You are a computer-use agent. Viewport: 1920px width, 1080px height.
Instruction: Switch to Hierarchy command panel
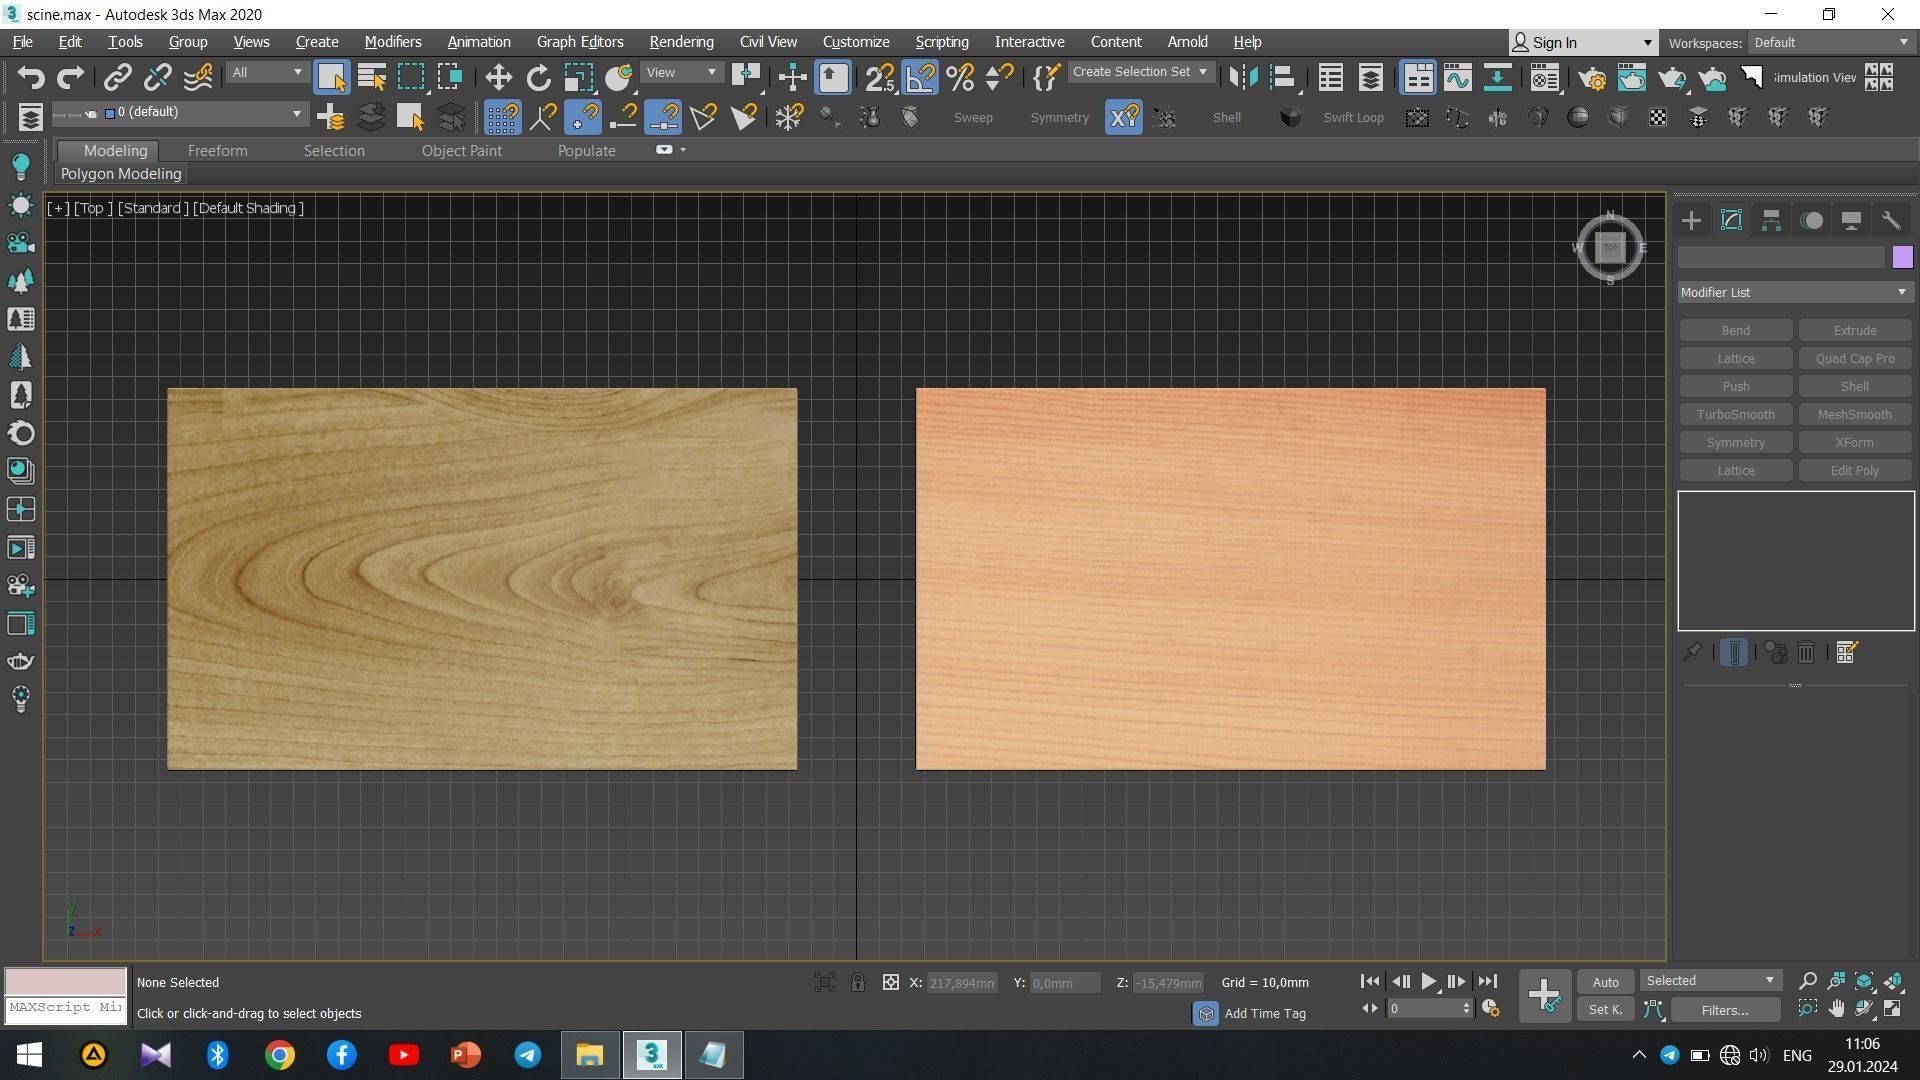point(1771,221)
